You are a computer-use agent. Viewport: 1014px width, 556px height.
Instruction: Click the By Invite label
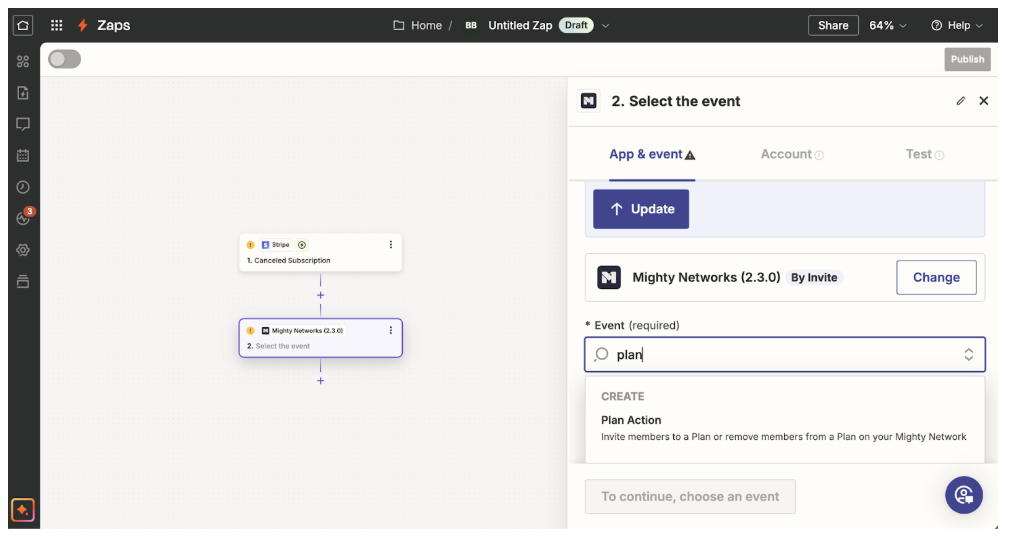click(x=814, y=277)
